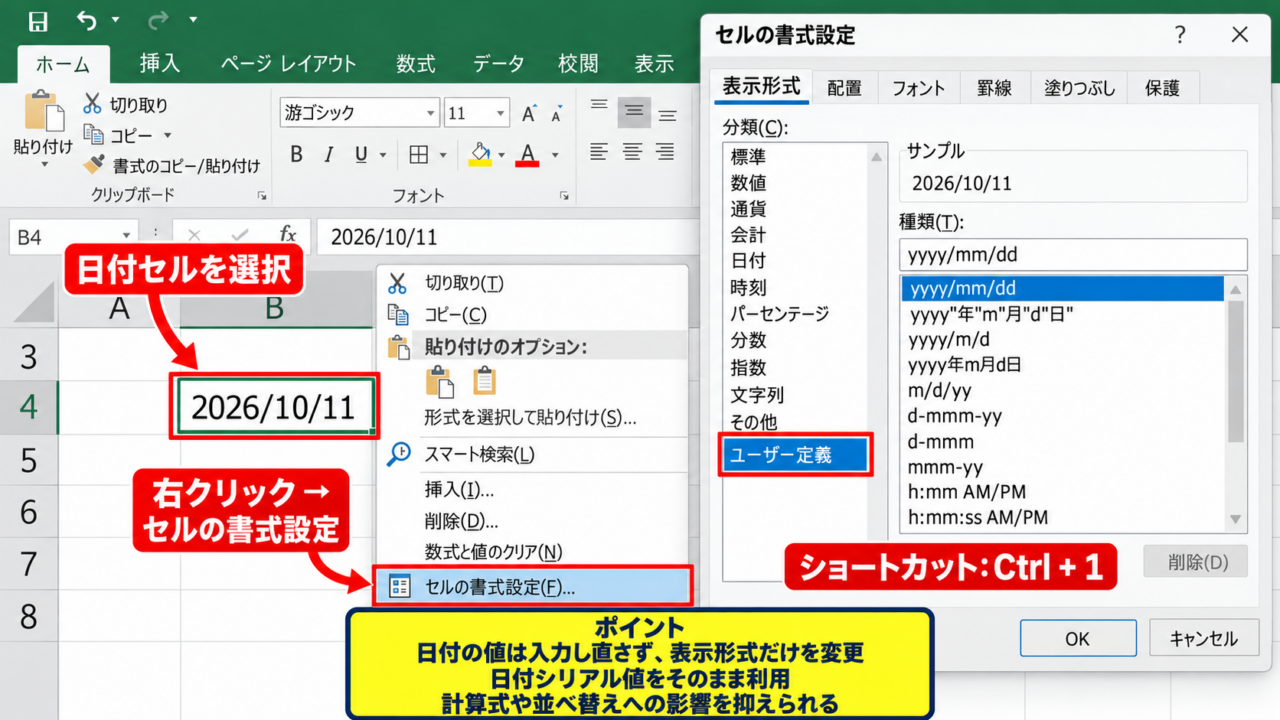1280x720 pixels.
Task: Toggle Underline formatting
Action: (x=360, y=154)
